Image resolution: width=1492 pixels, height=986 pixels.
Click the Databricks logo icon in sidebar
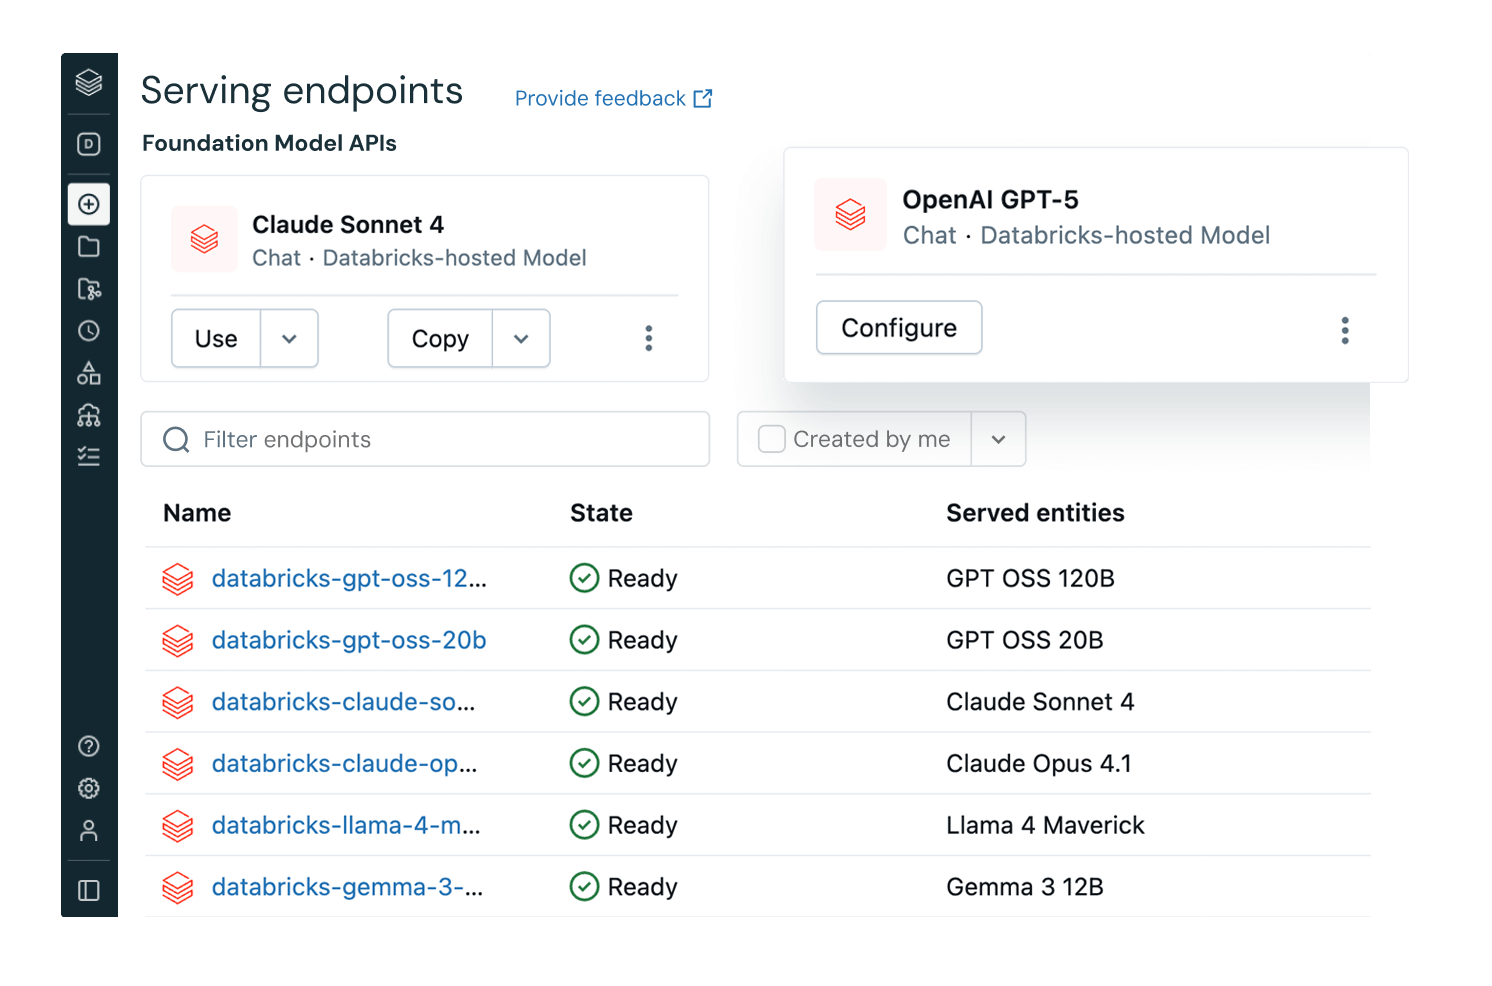click(89, 82)
